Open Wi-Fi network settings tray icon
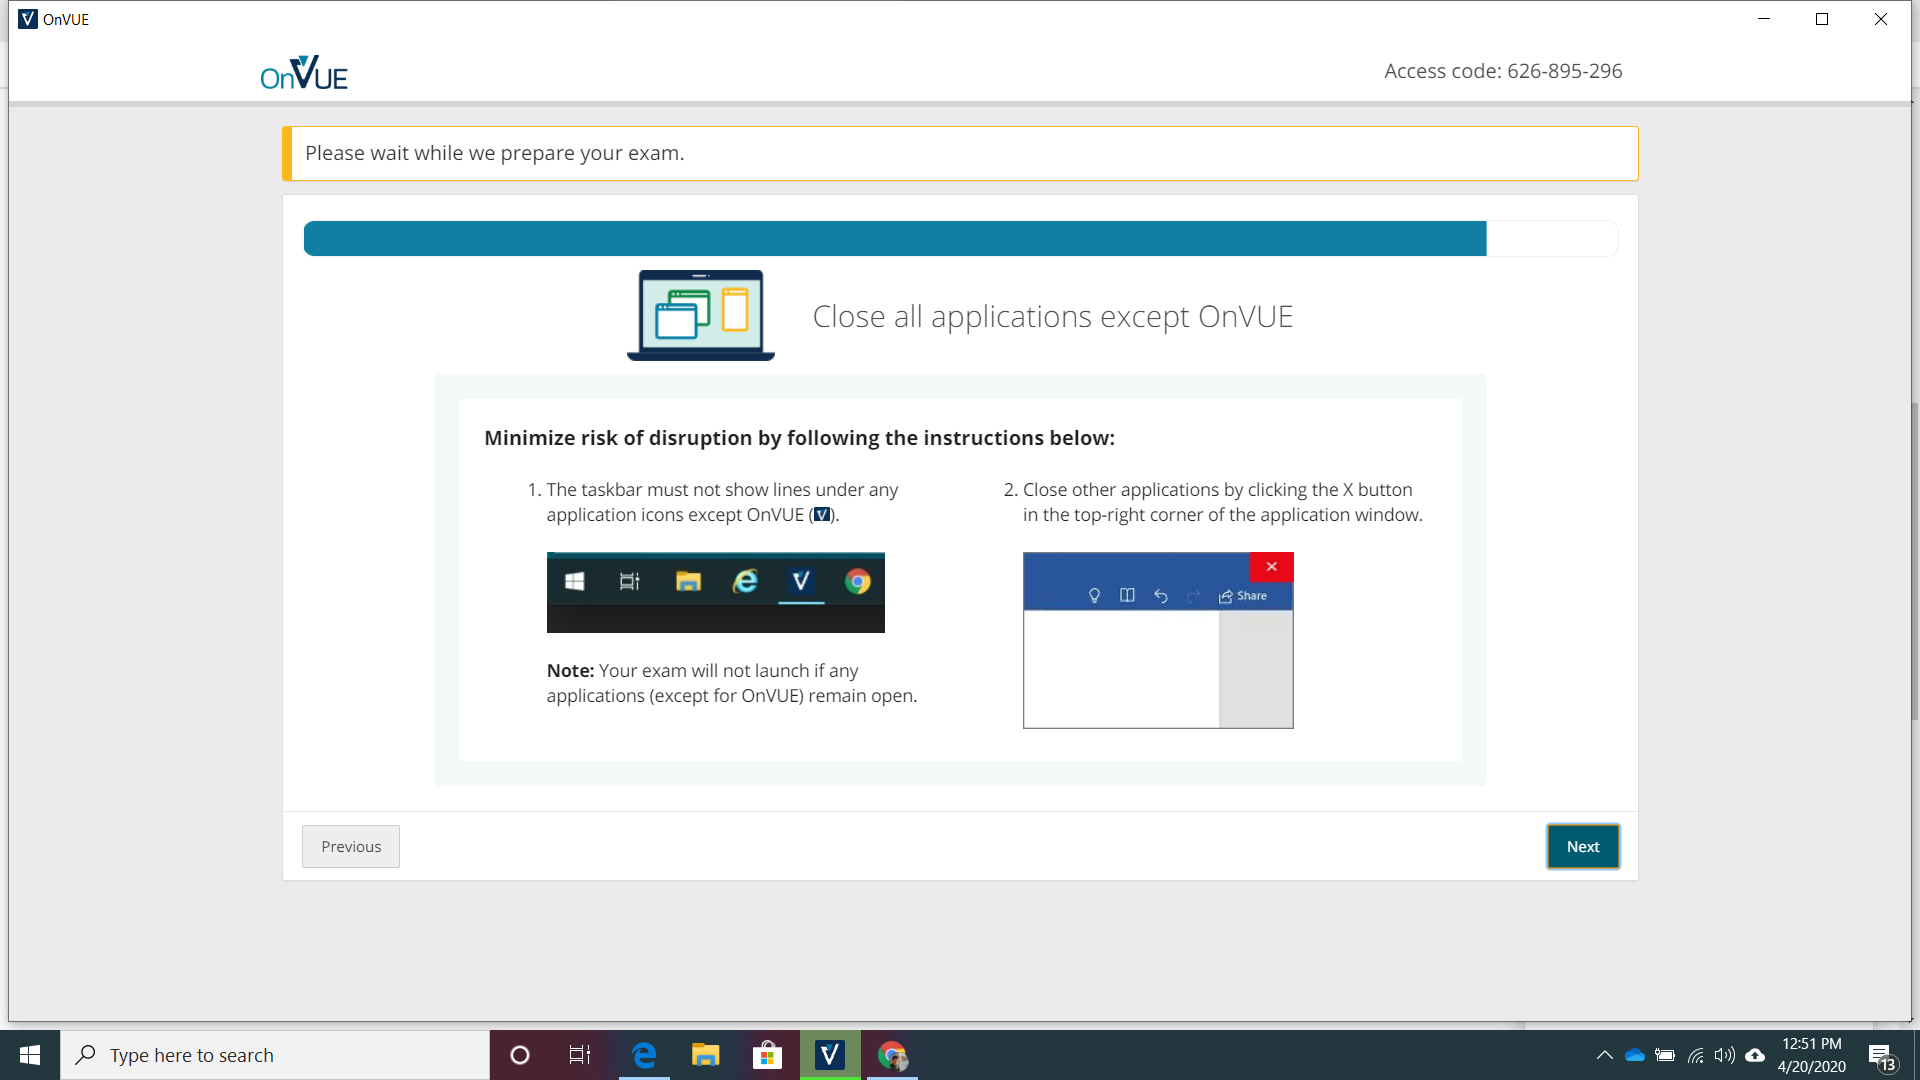The height and width of the screenshot is (1080, 1920). pos(1695,1055)
